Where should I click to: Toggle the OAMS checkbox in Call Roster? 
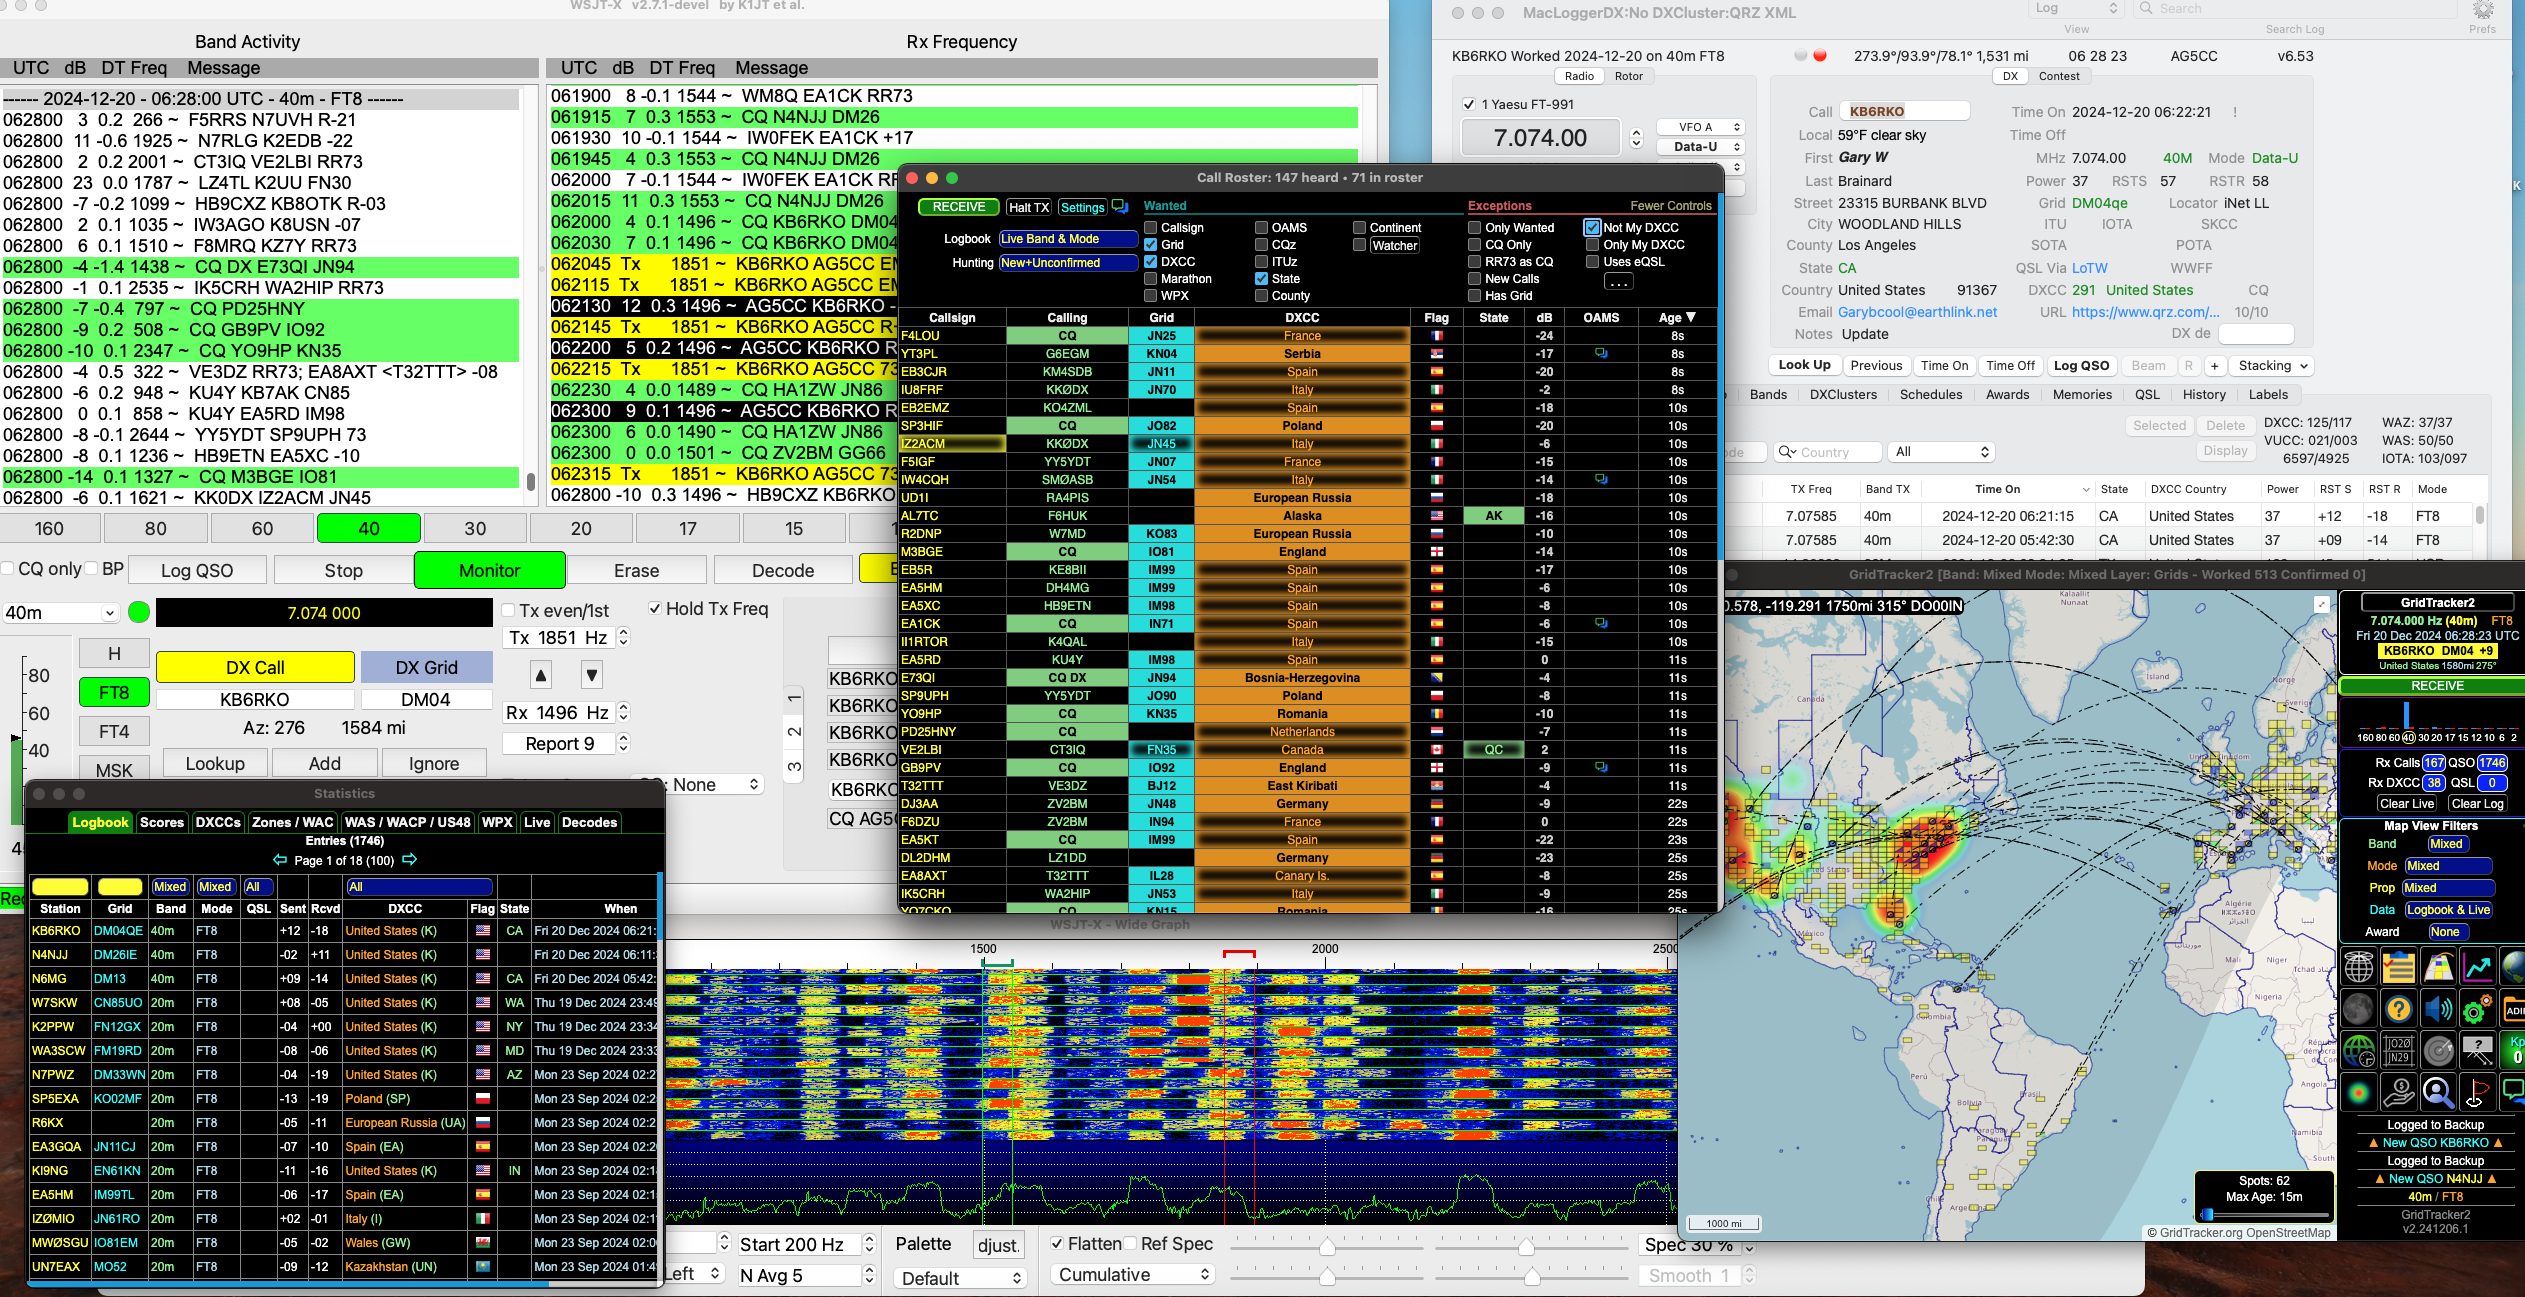click(x=1263, y=228)
